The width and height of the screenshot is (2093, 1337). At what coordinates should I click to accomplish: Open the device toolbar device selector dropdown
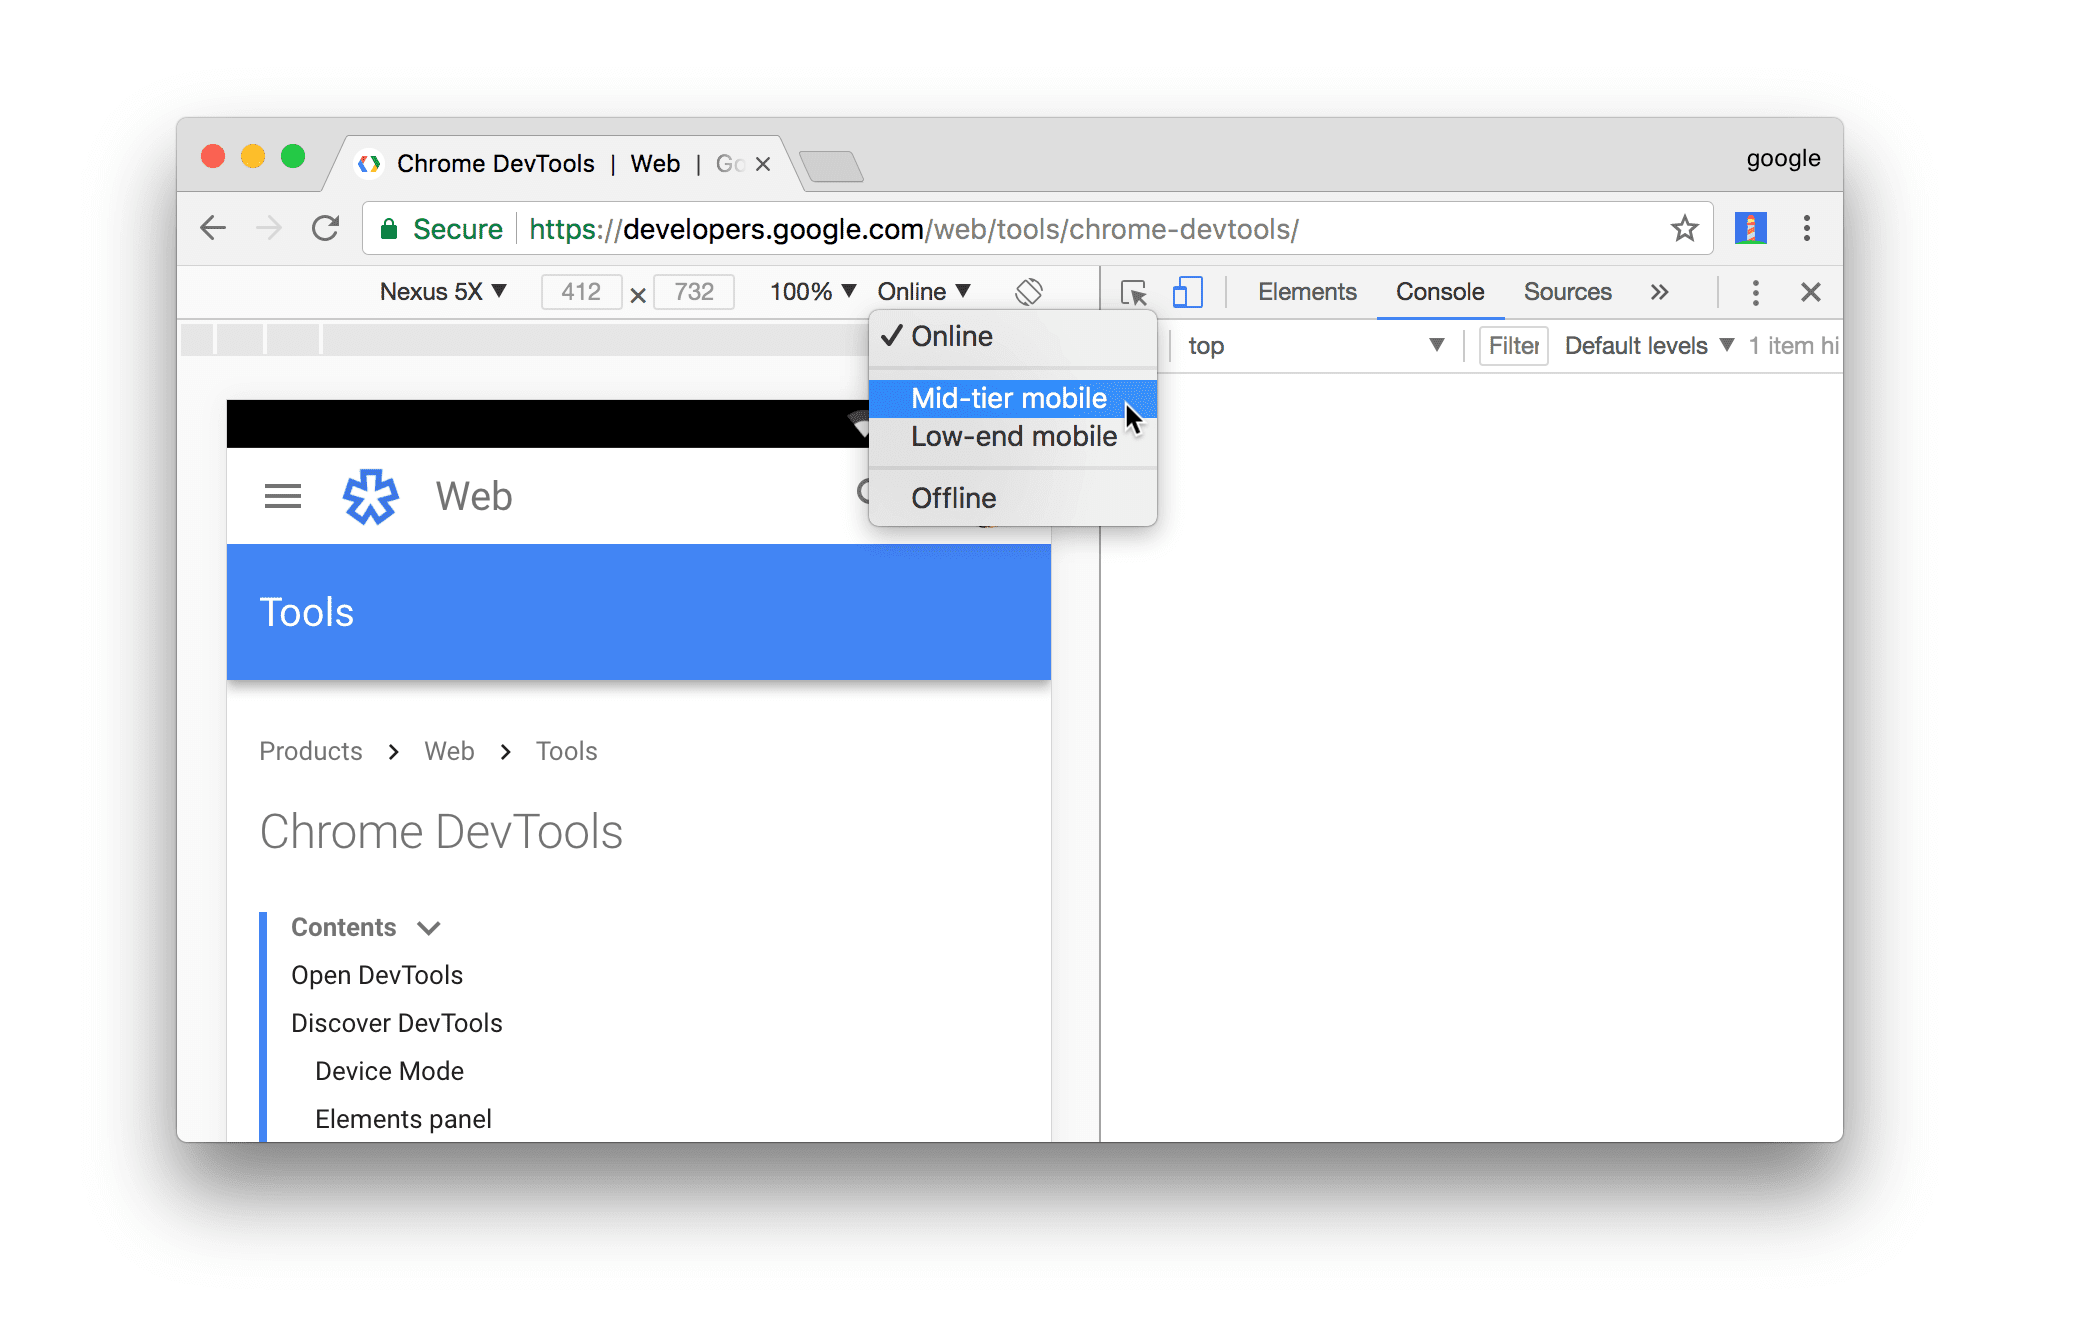click(x=444, y=292)
